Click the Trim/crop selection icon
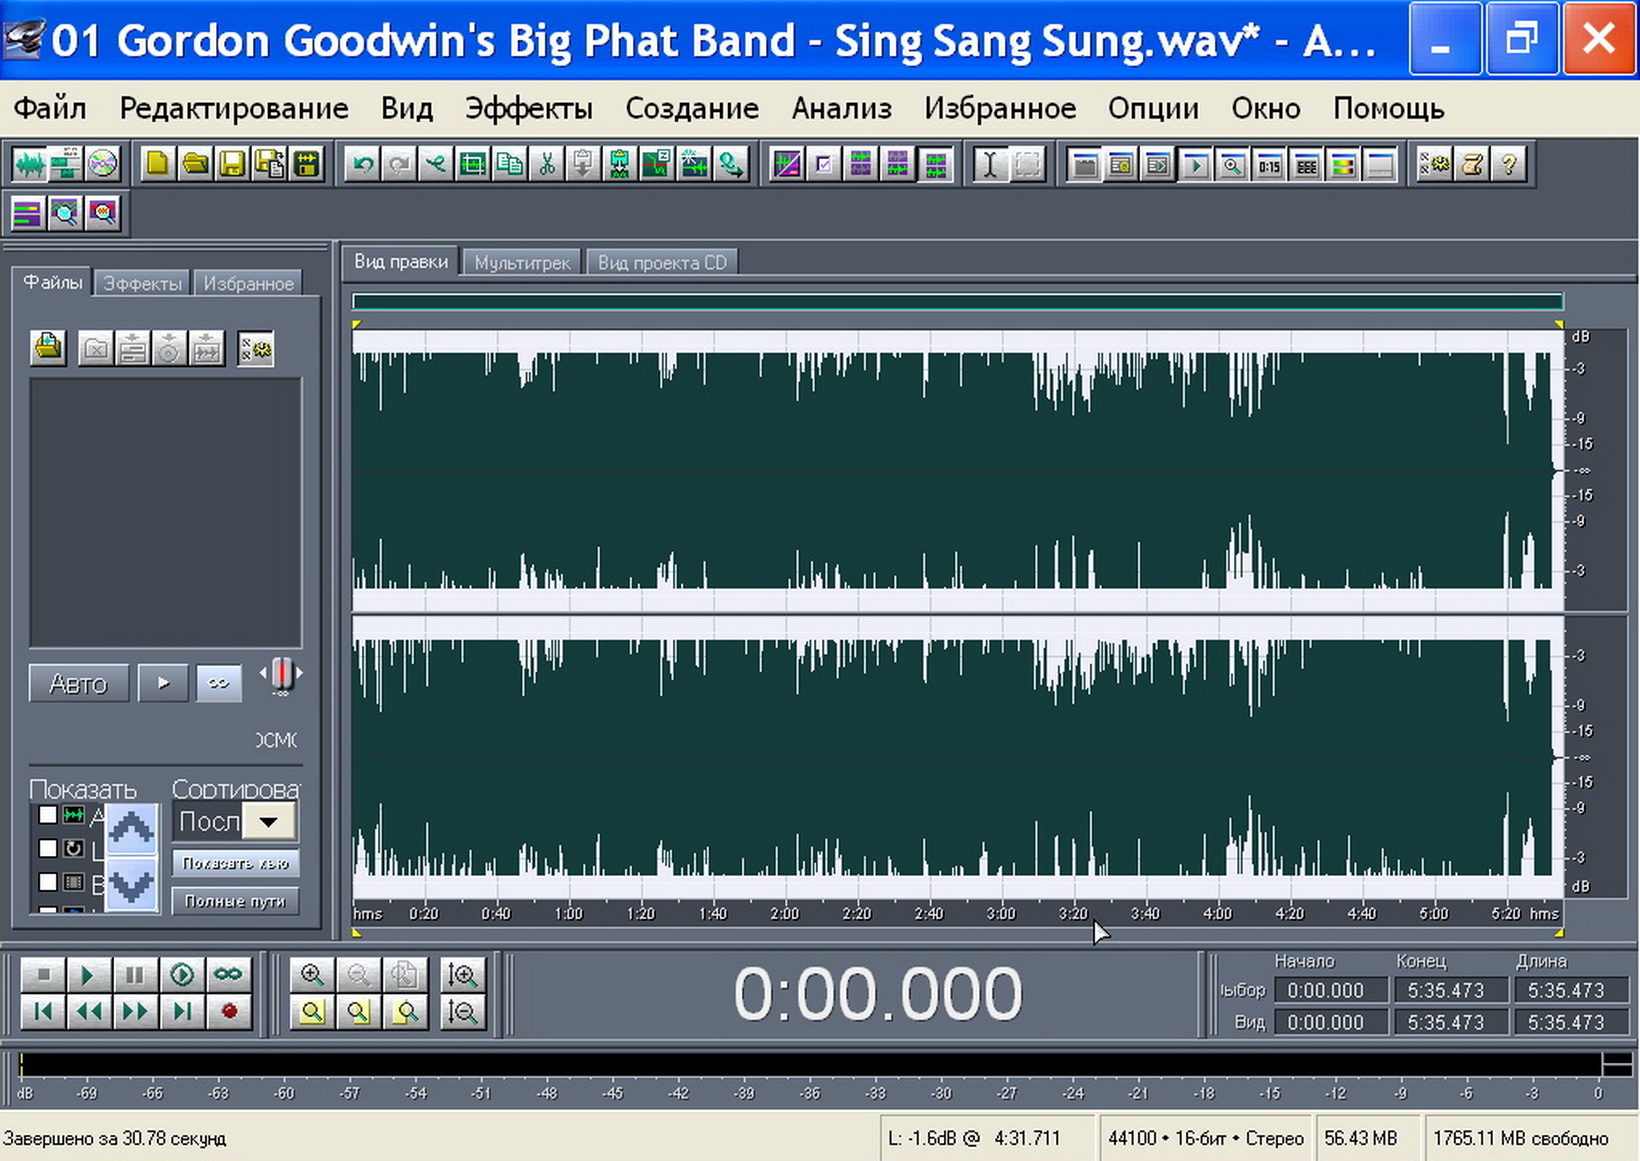 click(472, 164)
